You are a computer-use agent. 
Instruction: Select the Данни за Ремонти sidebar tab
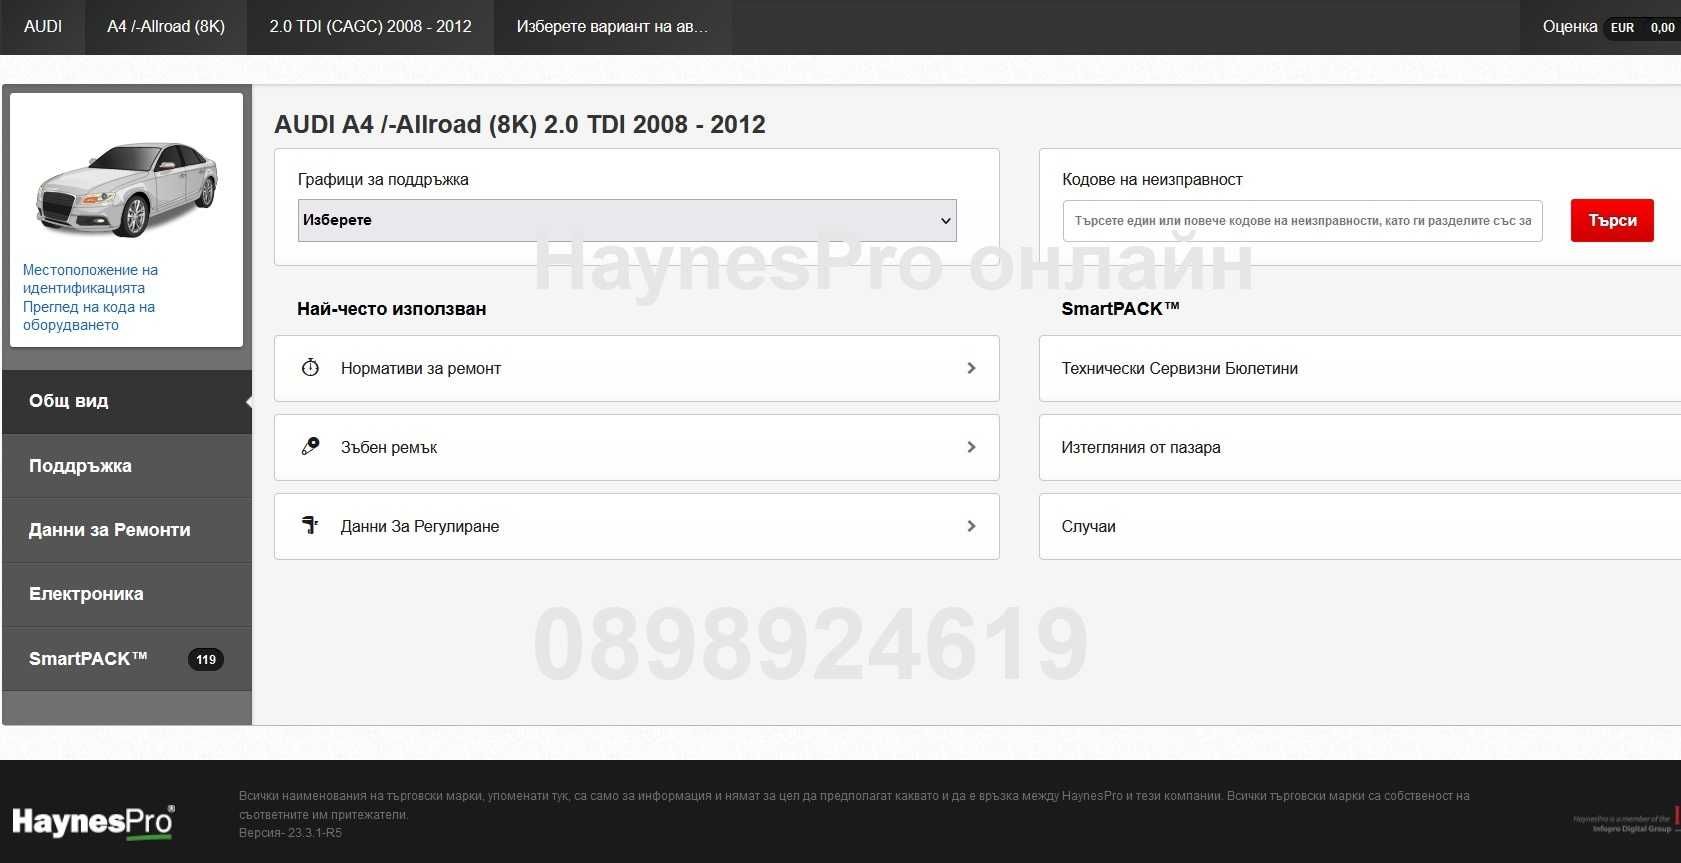point(127,530)
